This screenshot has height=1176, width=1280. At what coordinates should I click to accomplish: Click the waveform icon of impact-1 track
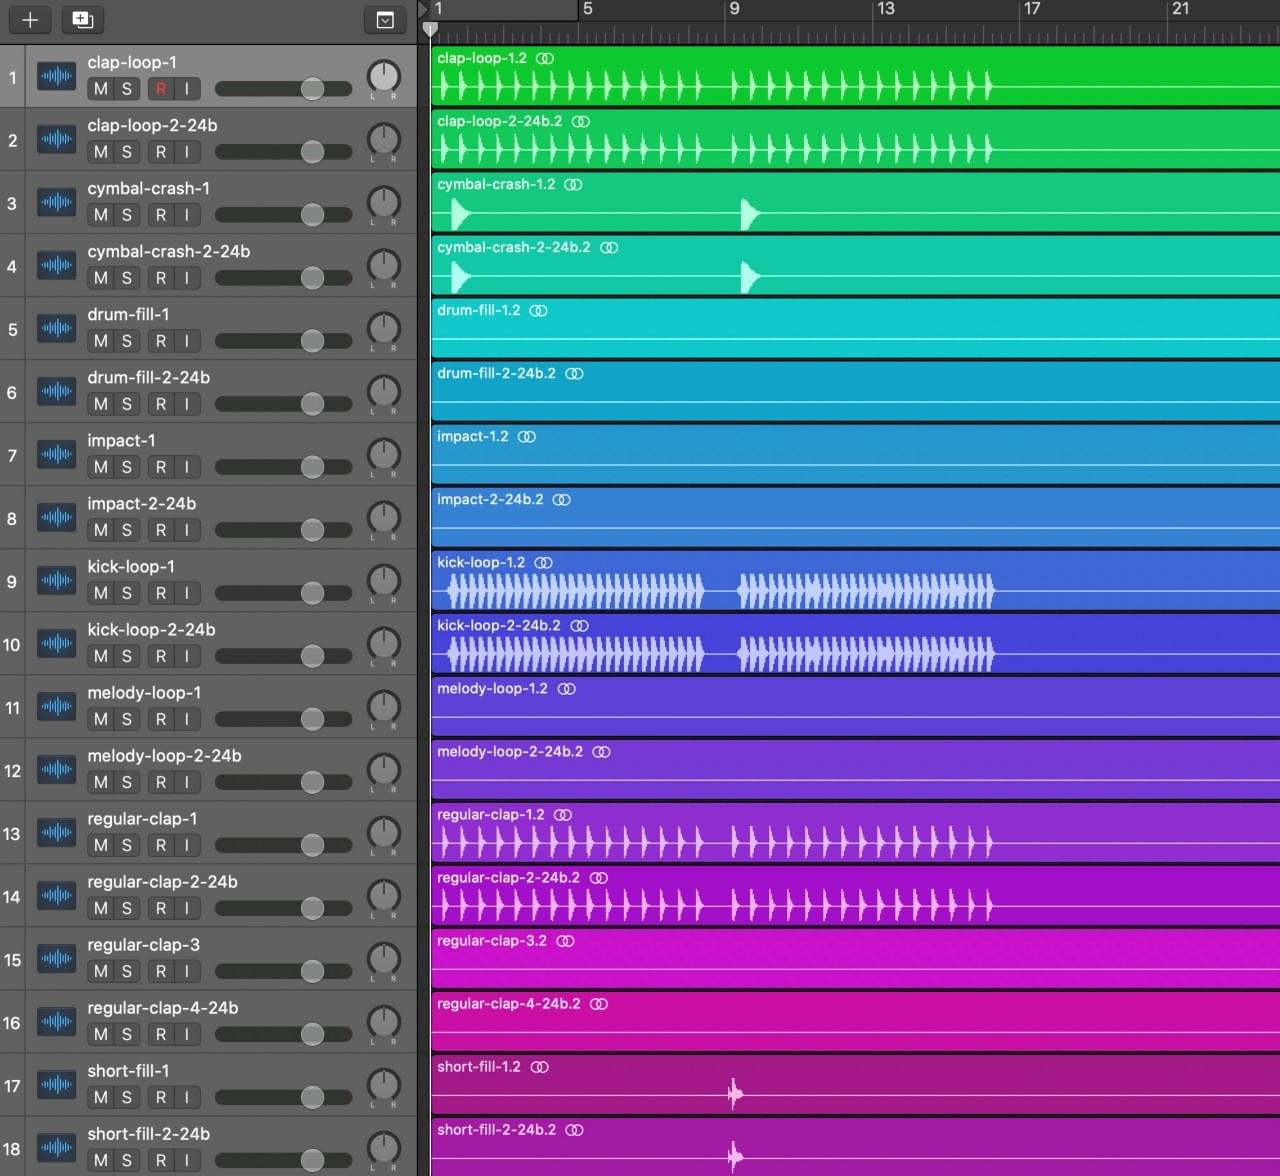point(57,454)
